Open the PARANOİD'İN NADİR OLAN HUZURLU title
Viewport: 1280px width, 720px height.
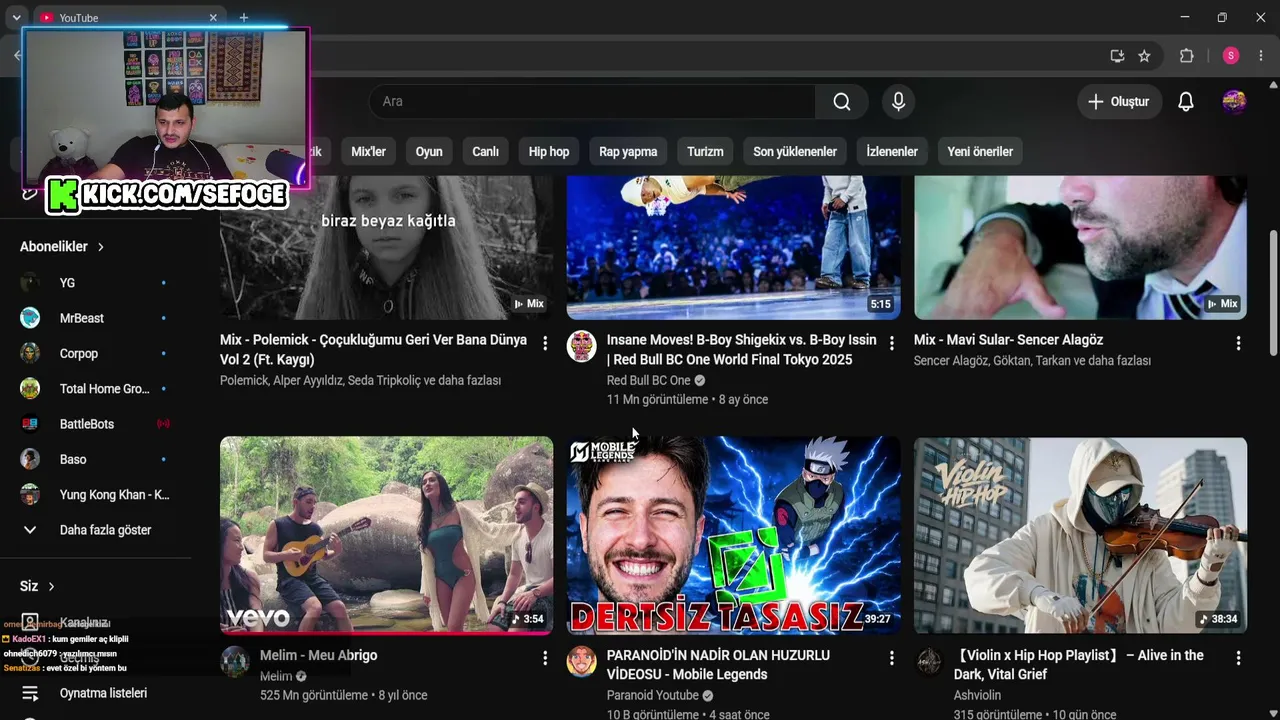click(718, 665)
